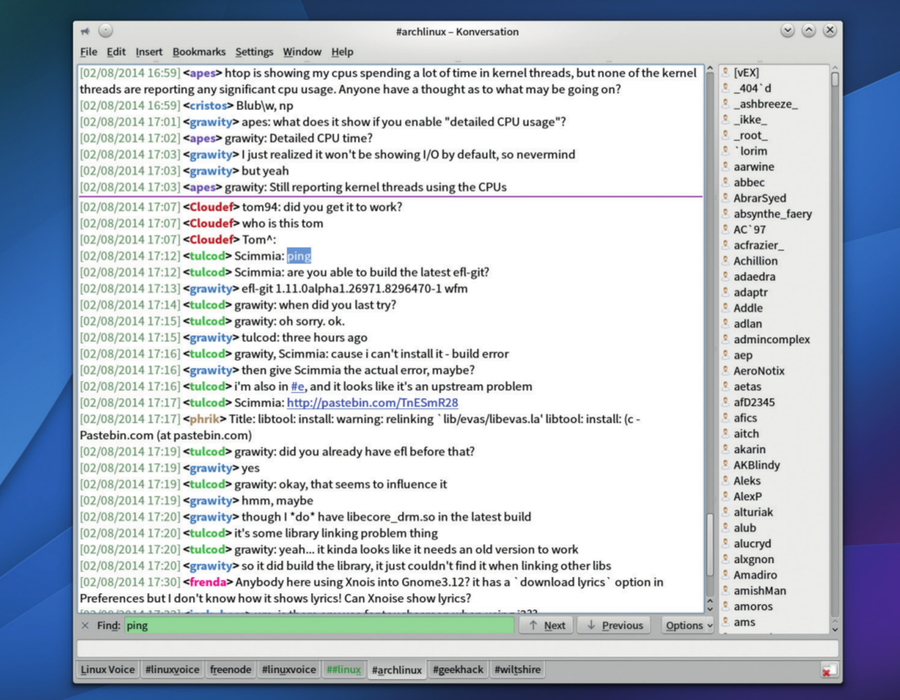Select AlexP in the nickname list

coord(748,496)
